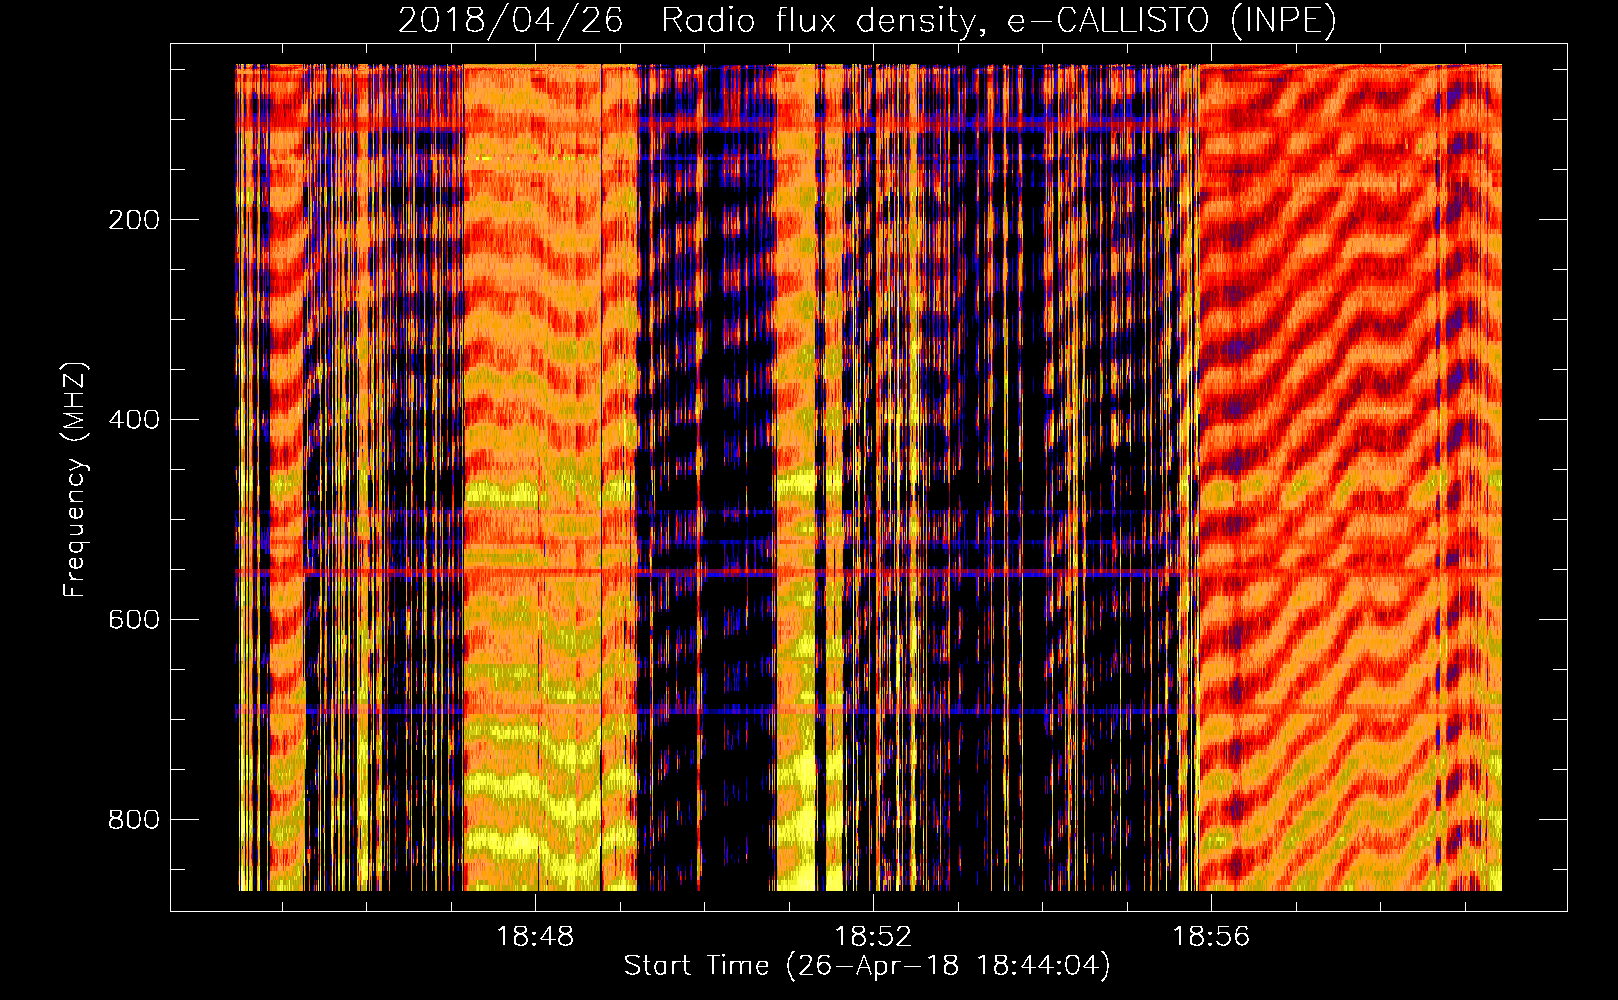Click the 18:52 time tick label
The height and width of the screenshot is (1000, 1618).
tap(873, 937)
